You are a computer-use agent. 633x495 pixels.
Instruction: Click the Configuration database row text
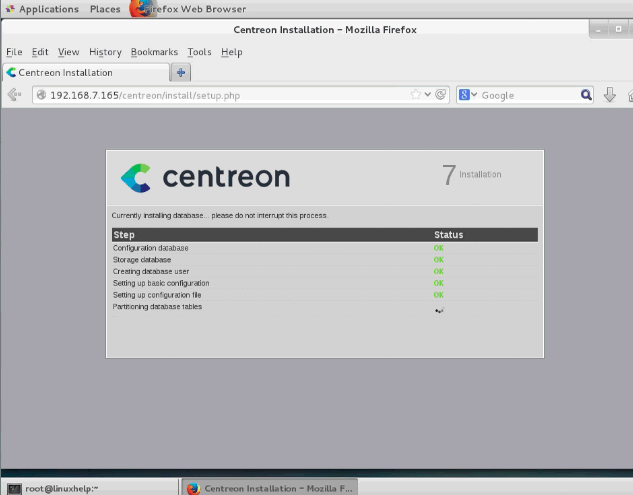point(151,248)
